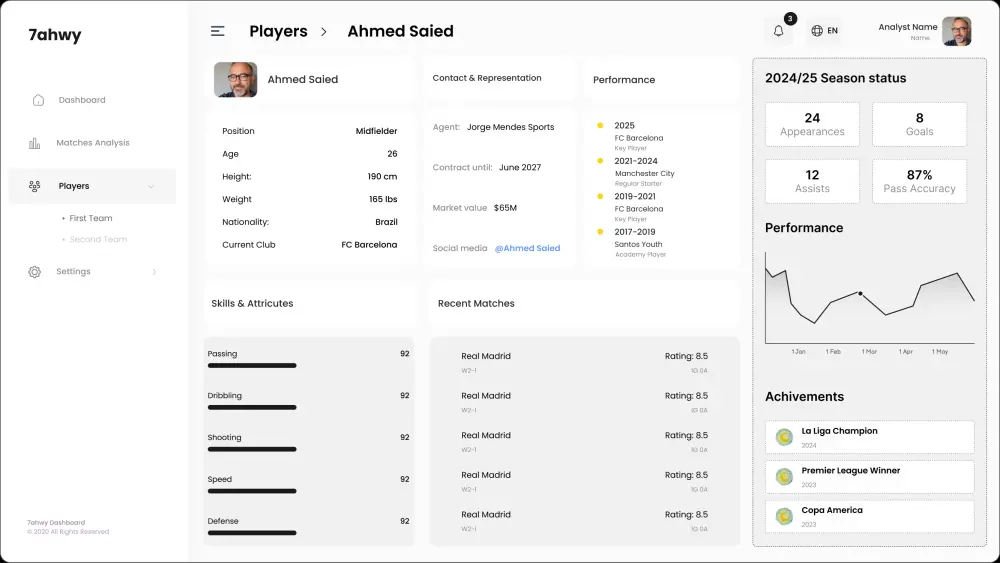Open the @Ahmed Saied social media link
This screenshot has width=1000, height=563.
[527, 248]
